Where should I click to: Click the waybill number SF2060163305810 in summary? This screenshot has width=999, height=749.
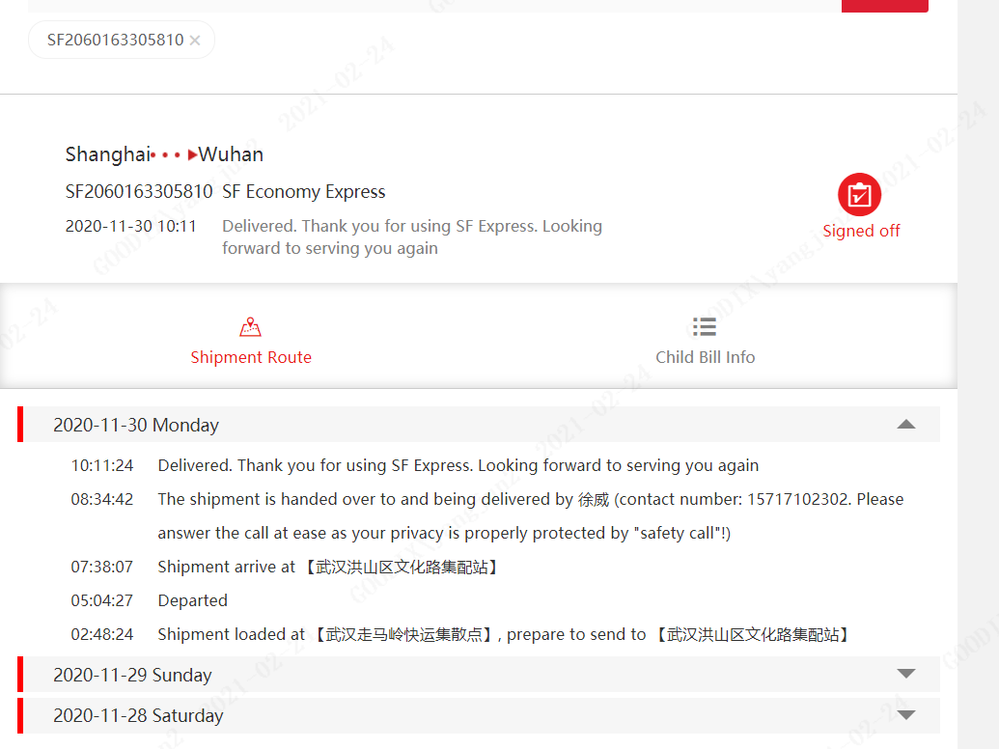coord(139,192)
